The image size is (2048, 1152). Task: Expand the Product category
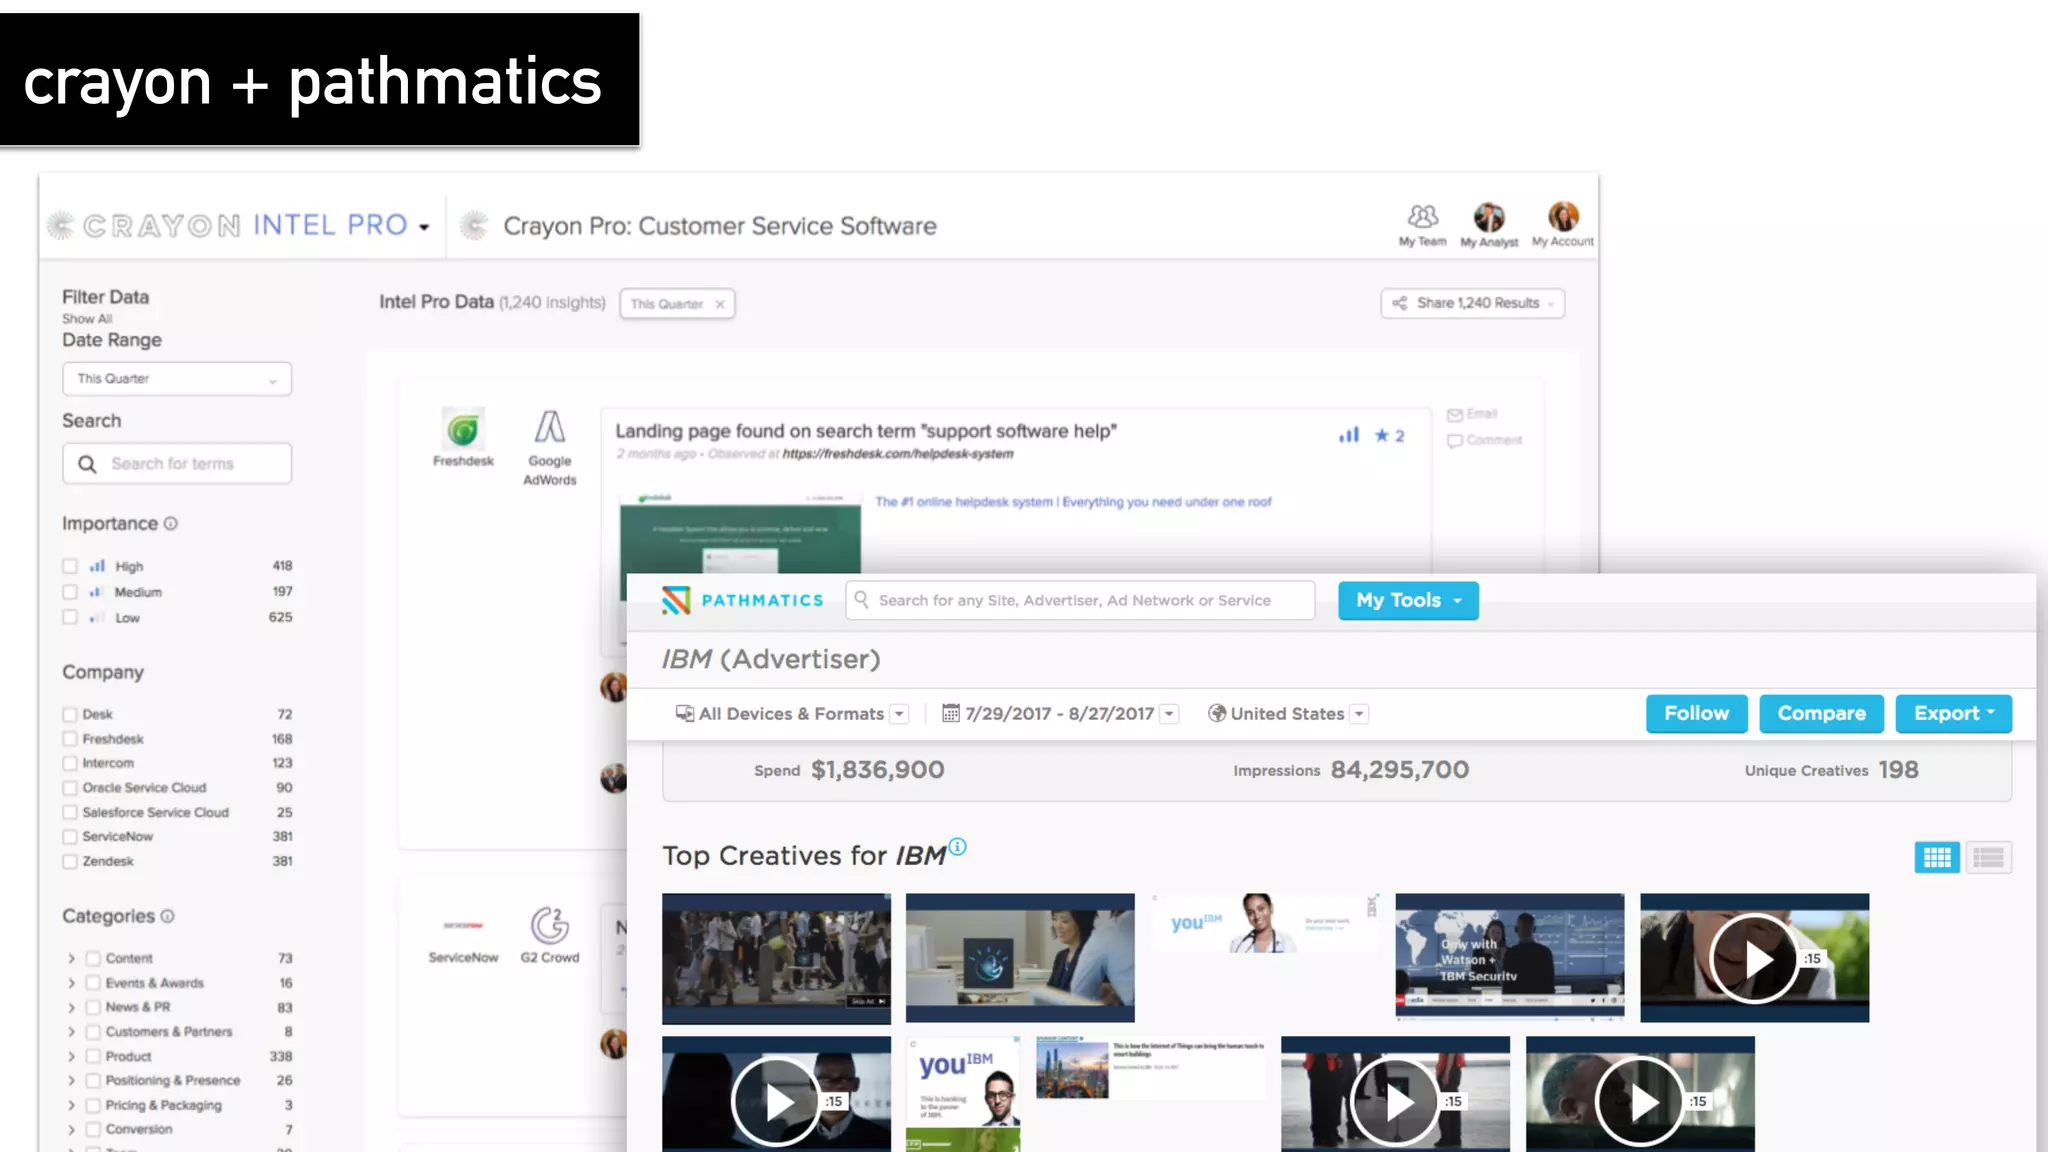(71, 1056)
